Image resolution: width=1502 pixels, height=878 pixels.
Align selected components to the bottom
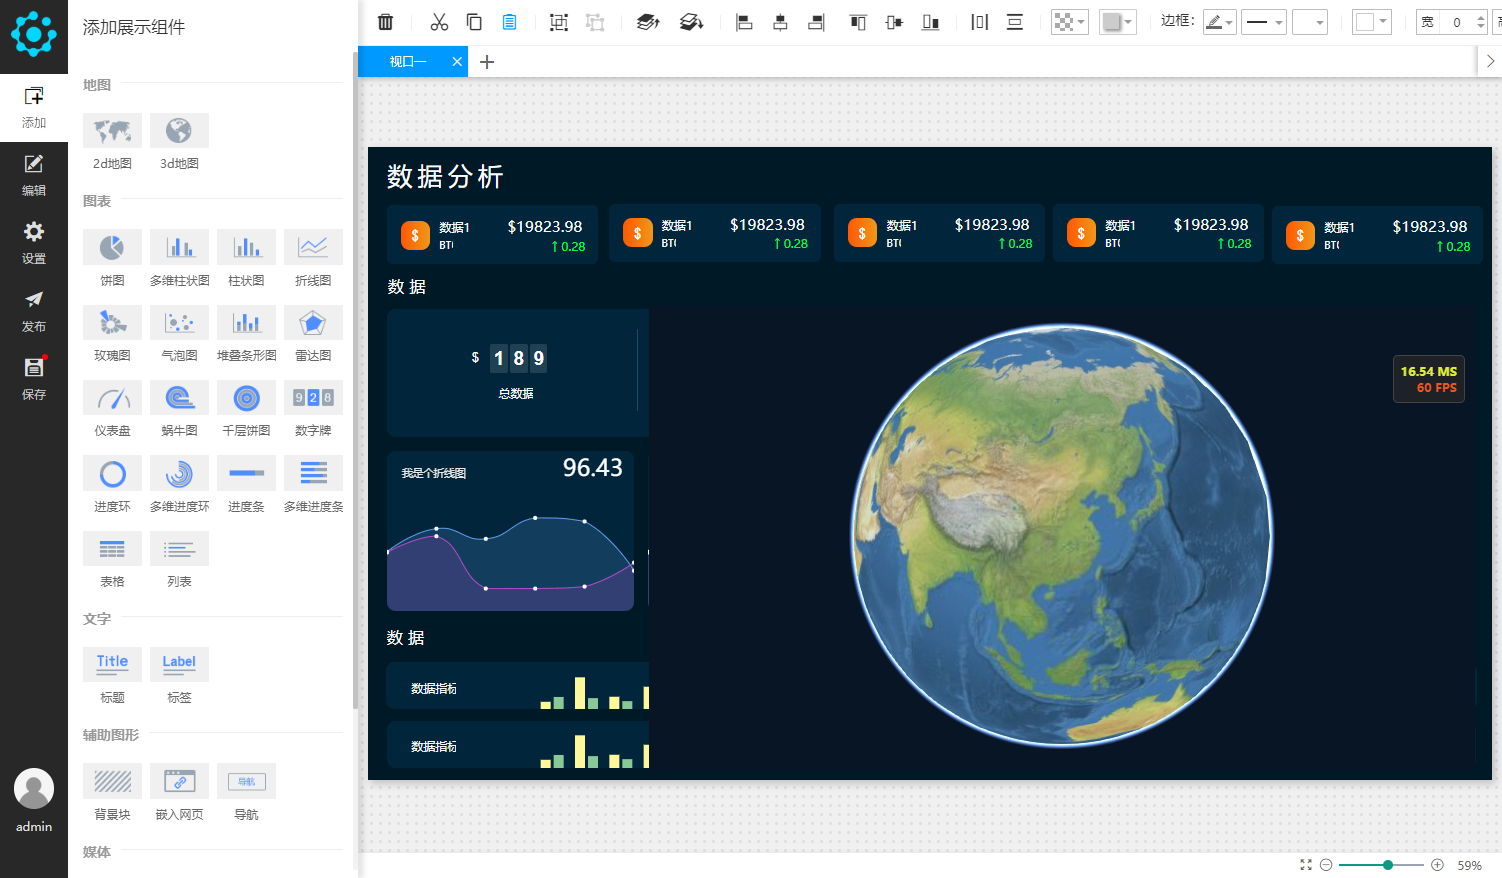pyautogui.click(x=930, y=22)
